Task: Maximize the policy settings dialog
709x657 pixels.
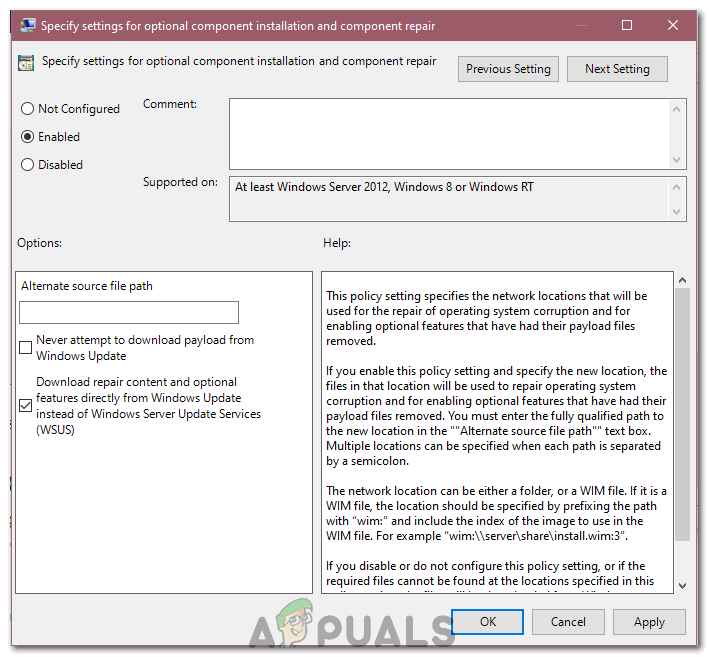Action: click(x=627, y=25)
